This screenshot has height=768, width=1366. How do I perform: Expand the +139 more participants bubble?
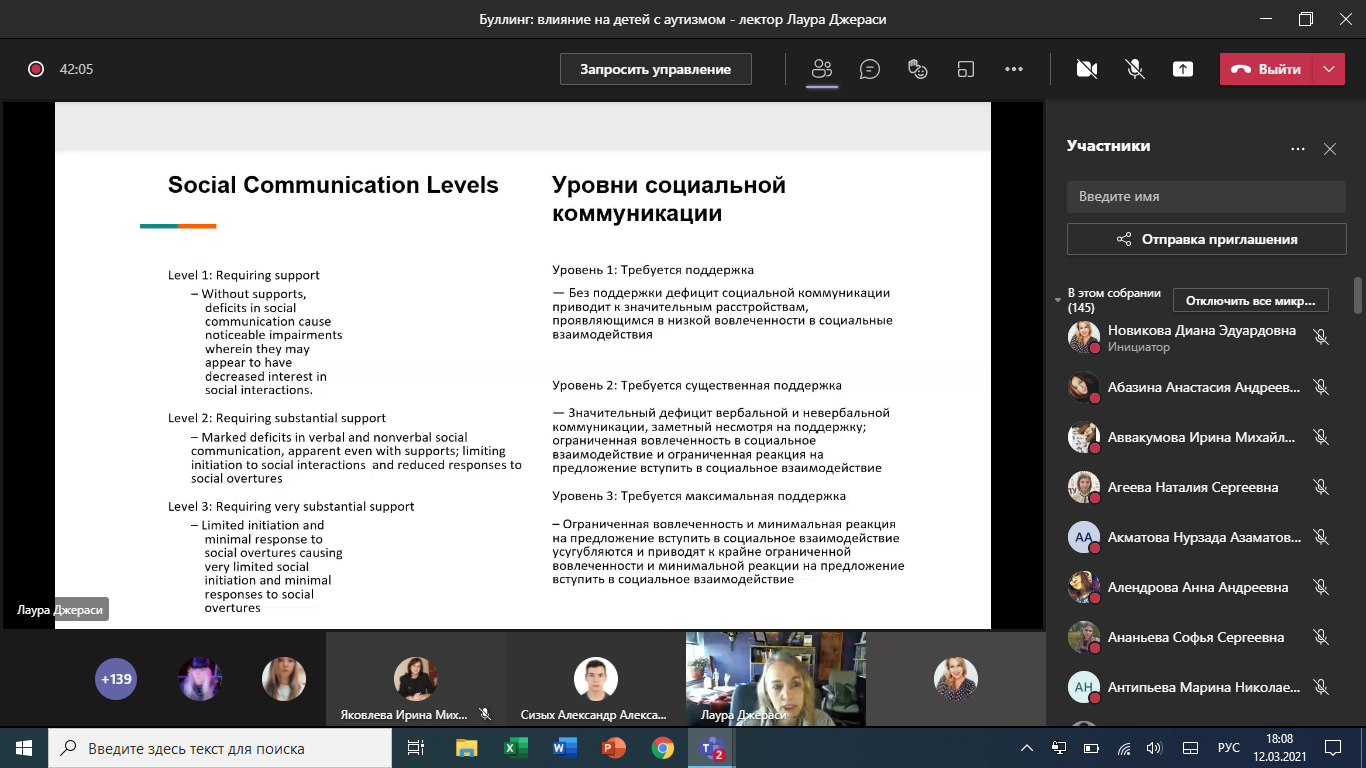pyautogui.click(x=115, y=679)
